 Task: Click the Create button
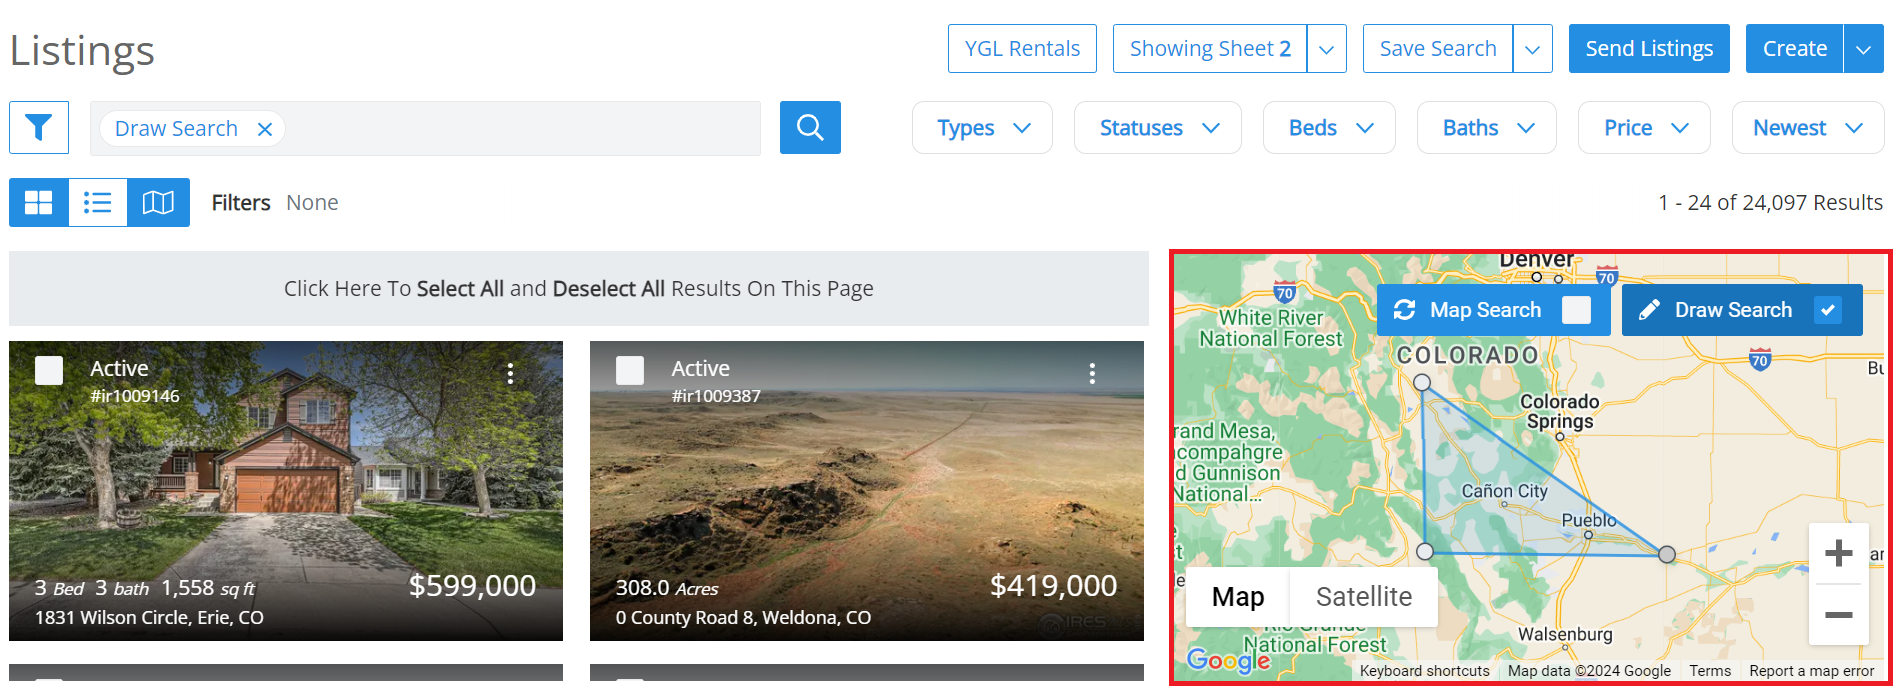pyautogui.click(x=1795, y=49)
